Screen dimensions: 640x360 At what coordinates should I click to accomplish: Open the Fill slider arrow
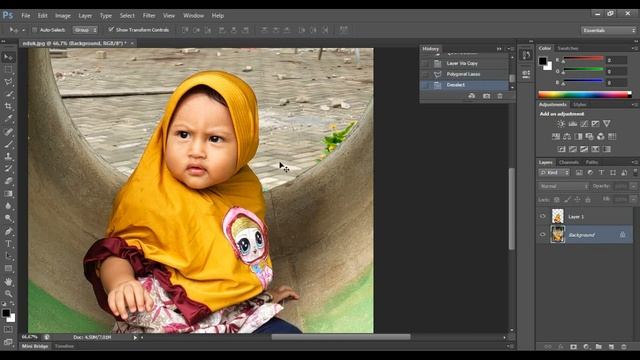click(633, 200)
